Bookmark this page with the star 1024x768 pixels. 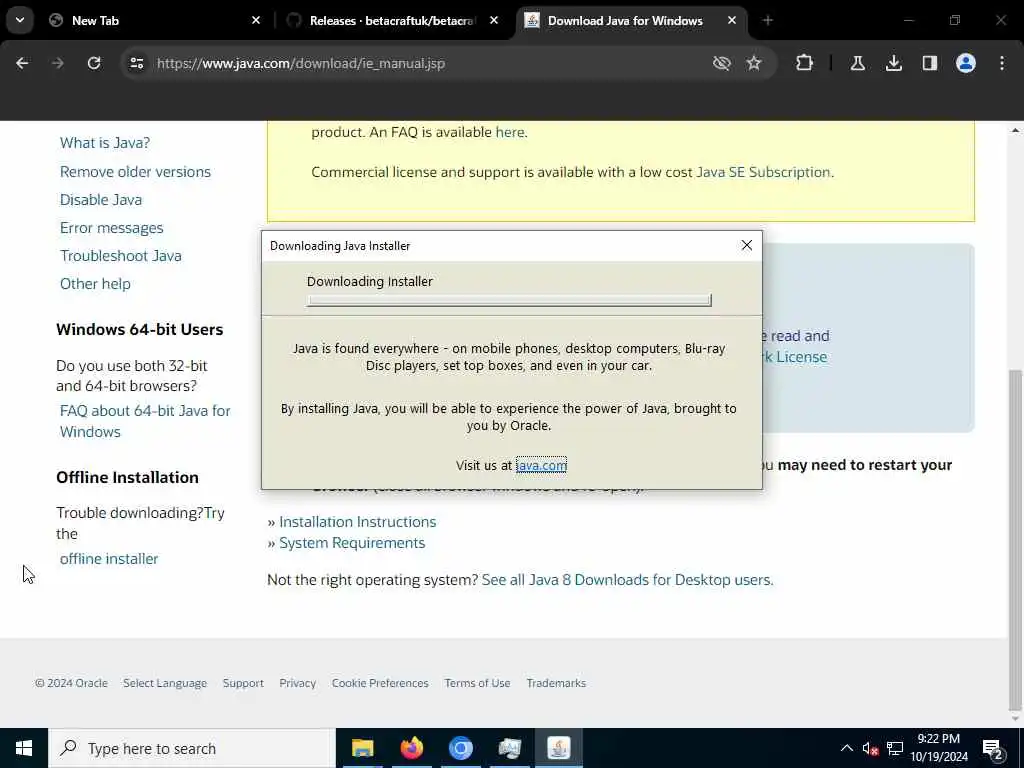click(x=754, y=63)
